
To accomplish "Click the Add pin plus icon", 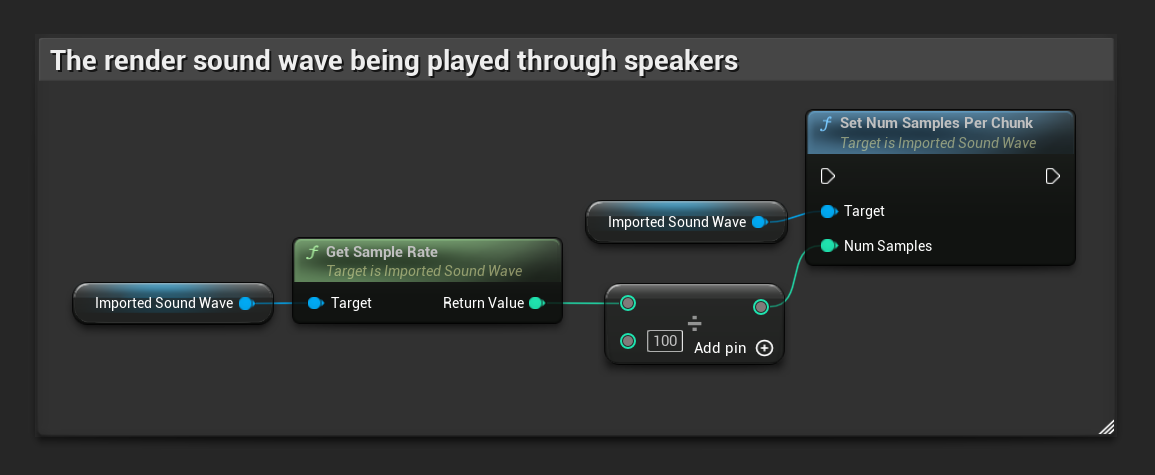I will (x=764, y=348).
